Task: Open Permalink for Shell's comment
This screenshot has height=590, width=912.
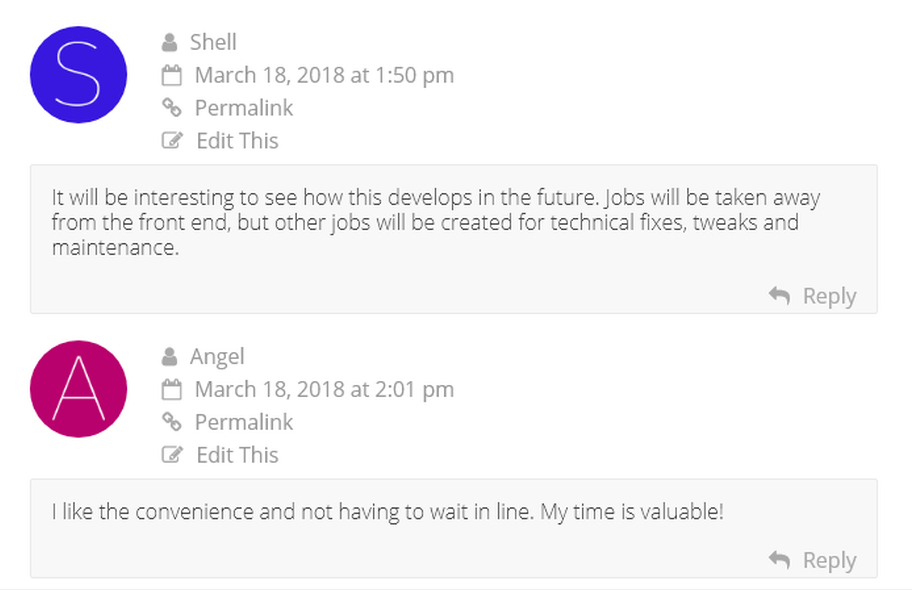Action: coord(244,108)
